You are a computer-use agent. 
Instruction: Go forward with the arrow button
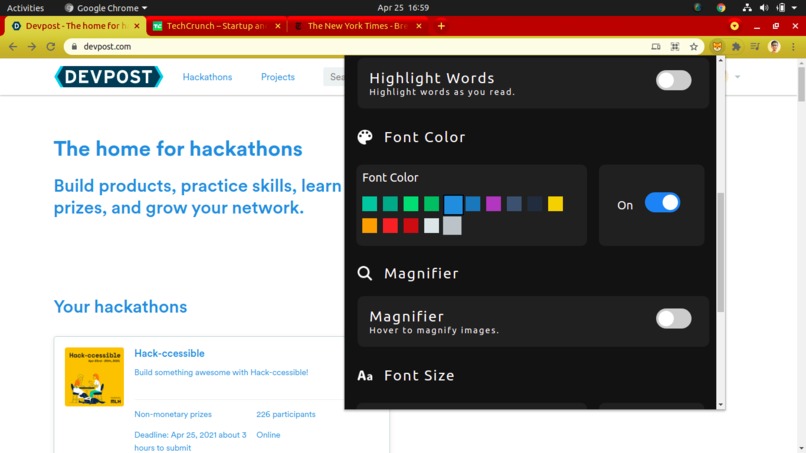32,46
